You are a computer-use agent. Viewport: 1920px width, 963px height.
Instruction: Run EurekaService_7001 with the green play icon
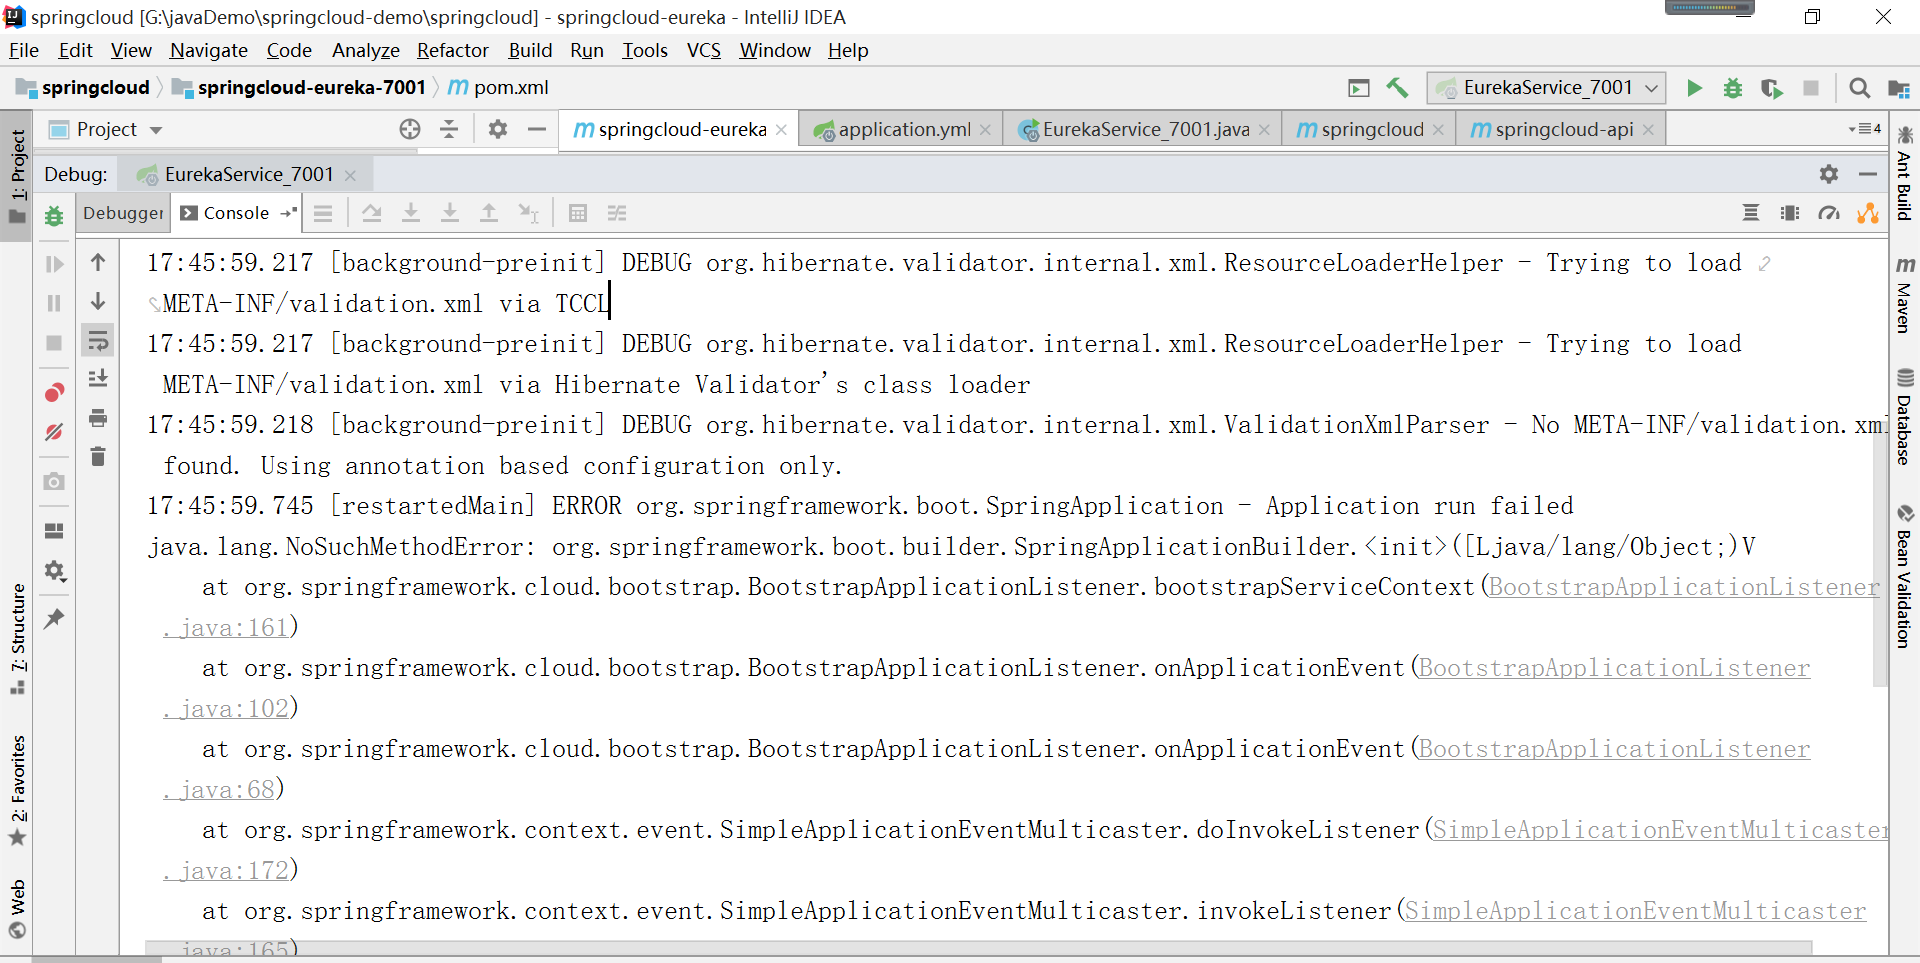point(1694,88)
